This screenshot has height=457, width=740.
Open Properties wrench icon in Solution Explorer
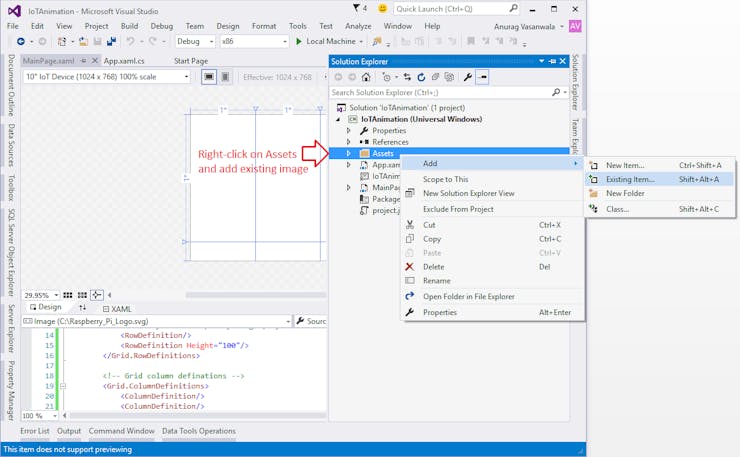[467, 77]
